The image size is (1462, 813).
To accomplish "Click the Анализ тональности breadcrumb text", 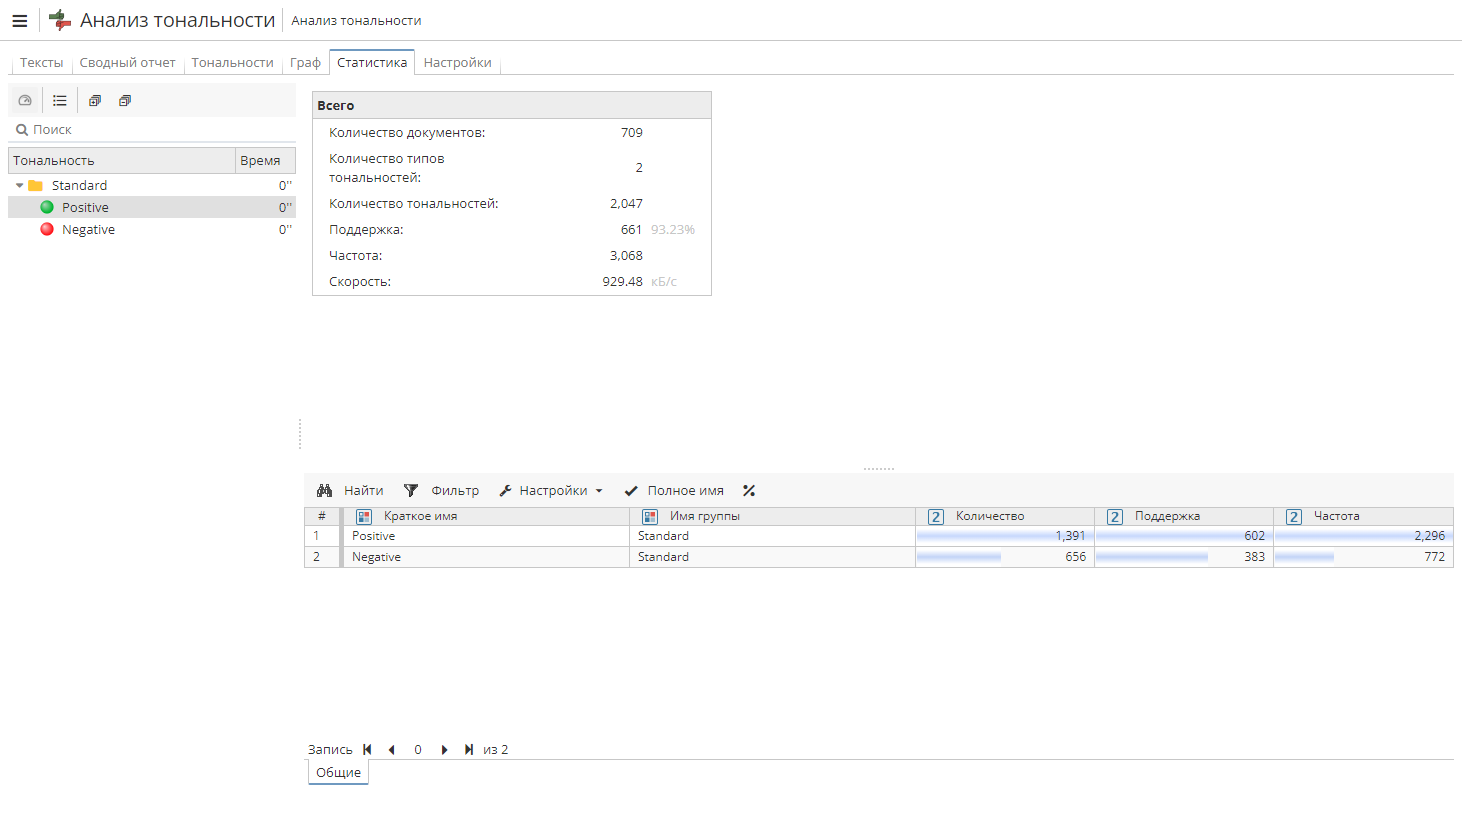I will pyautogui.click(x=356, y=21).
